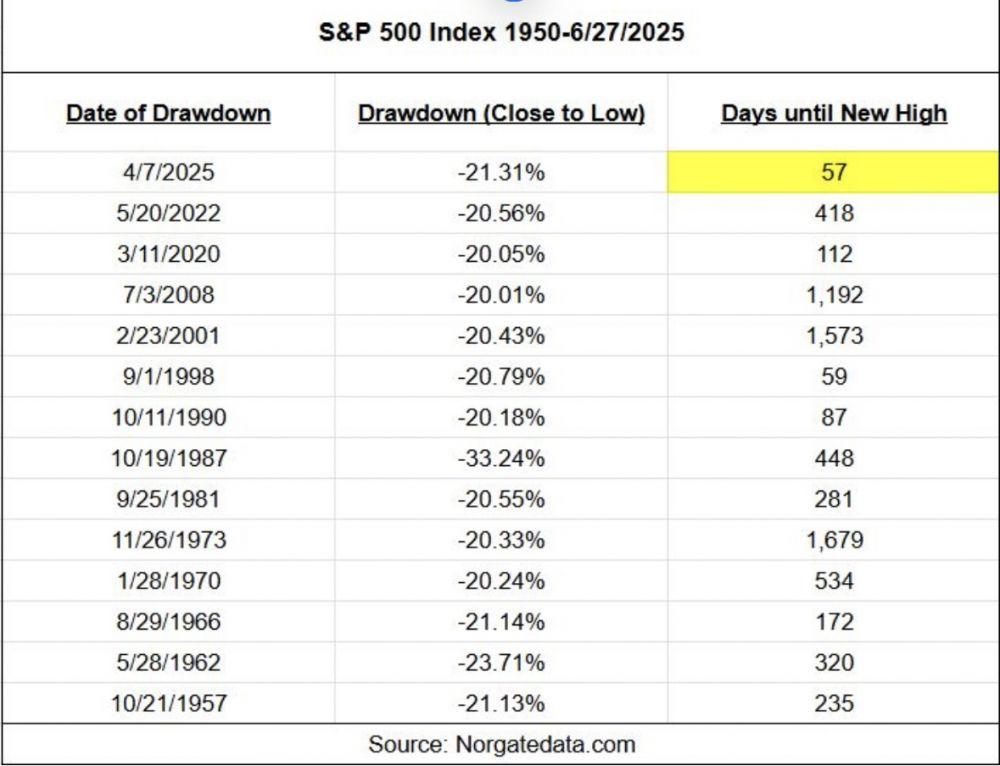This screenshot has width=1000, height=766.
Task: Click the S&P 500 Index table title
Action: [x=501, y=32]
